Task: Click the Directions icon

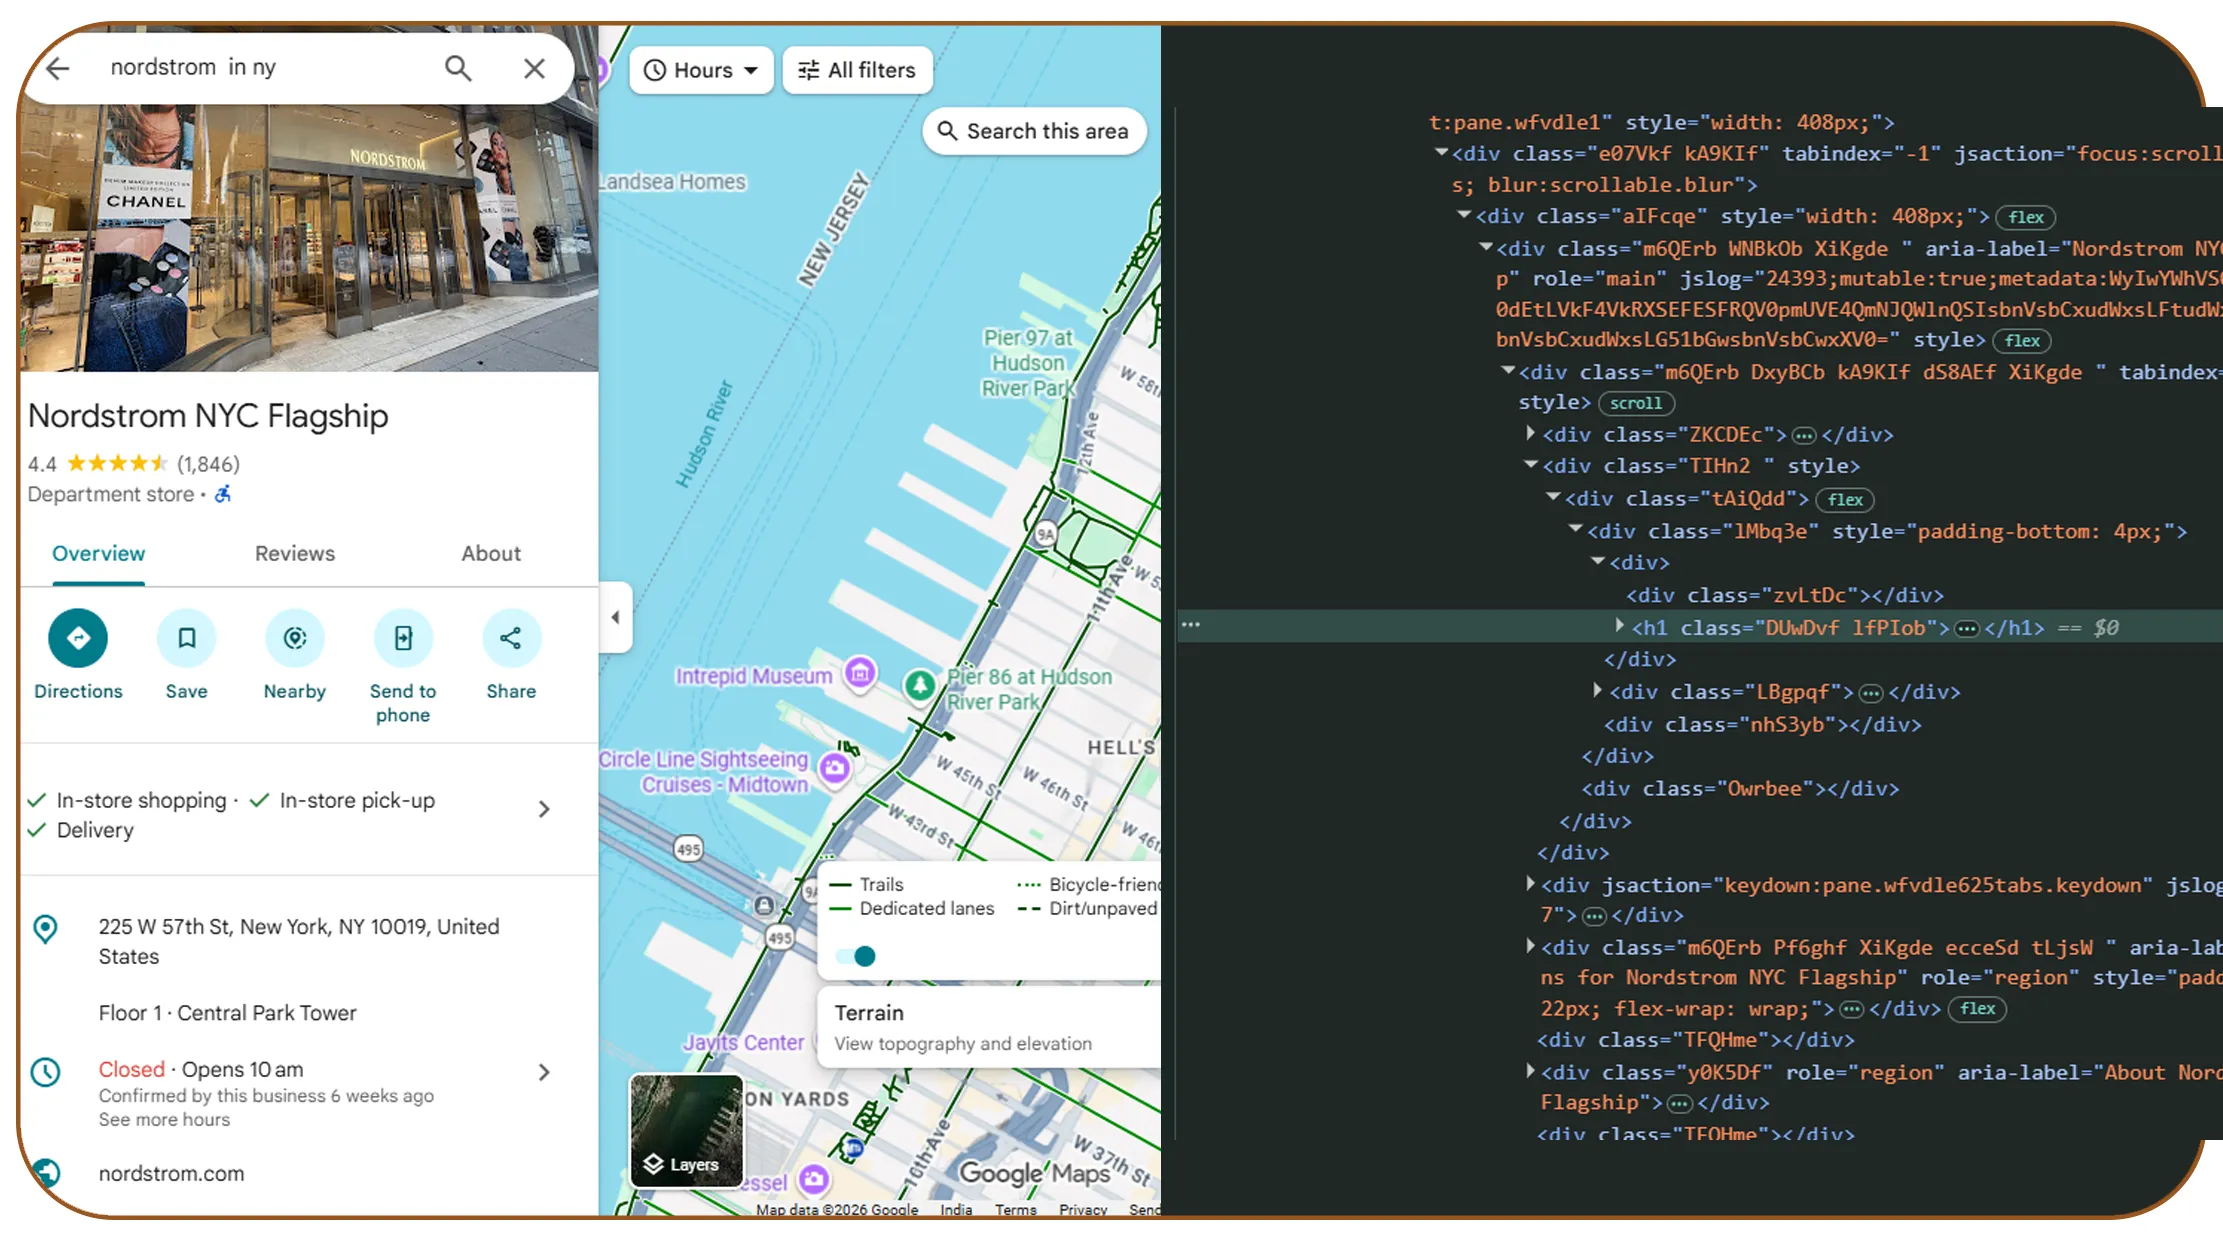Action: click(x=78, y=638)
